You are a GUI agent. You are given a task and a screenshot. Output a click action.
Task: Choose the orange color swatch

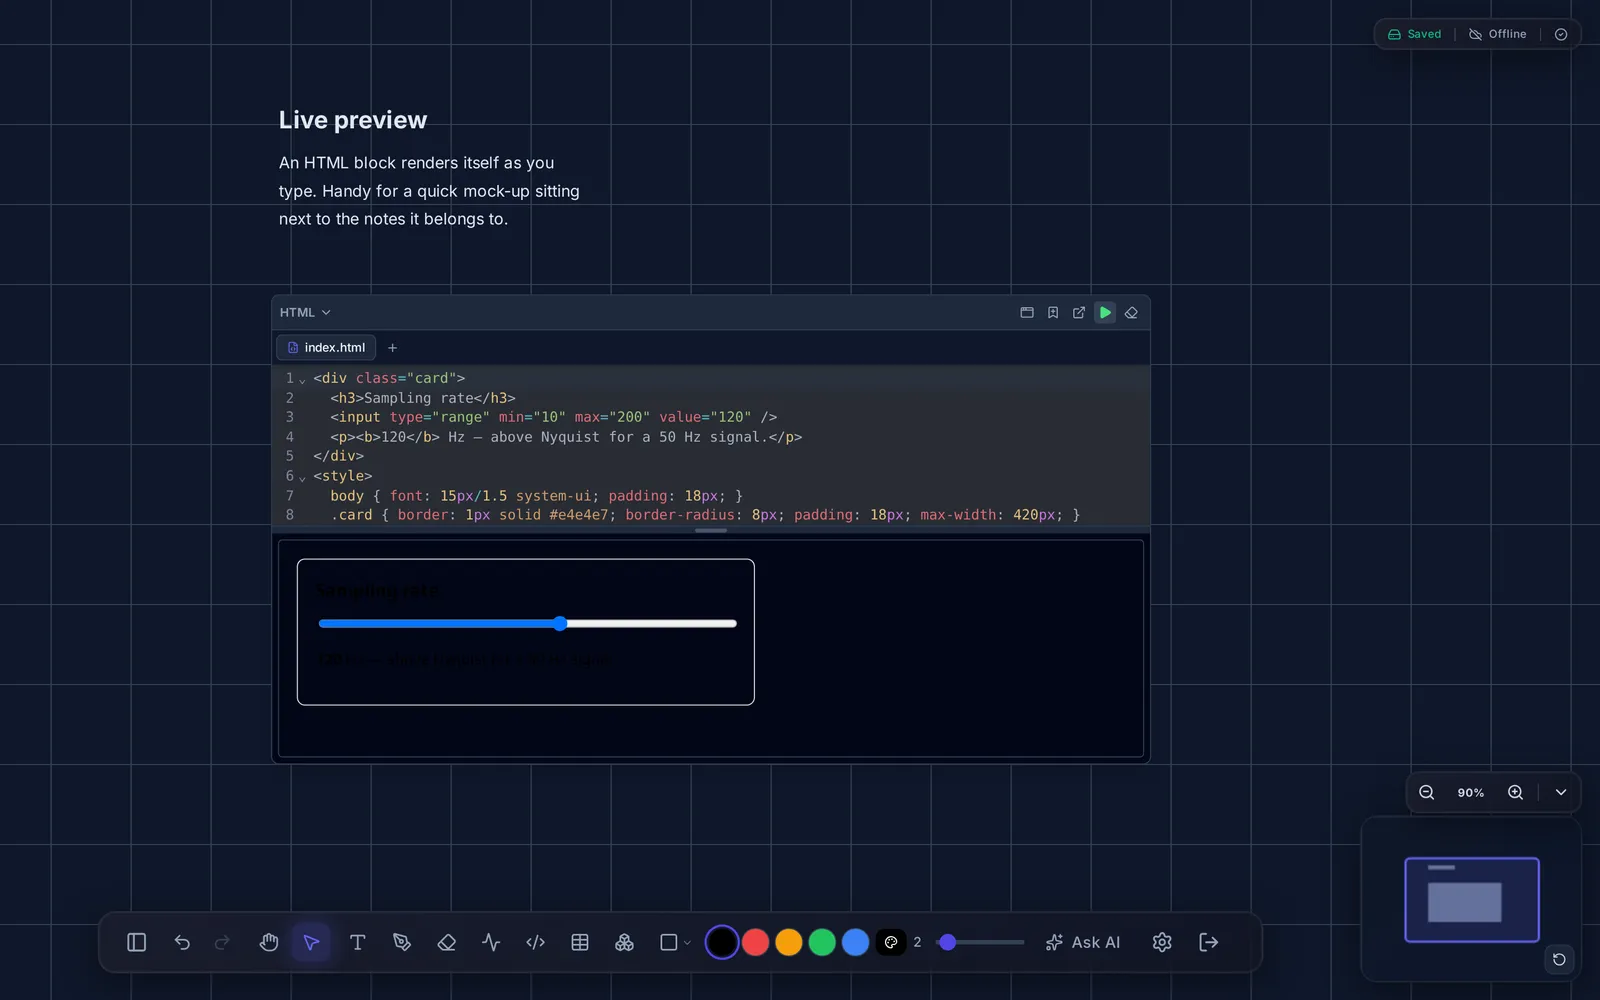pyautogui.click(x=789, y=942)
